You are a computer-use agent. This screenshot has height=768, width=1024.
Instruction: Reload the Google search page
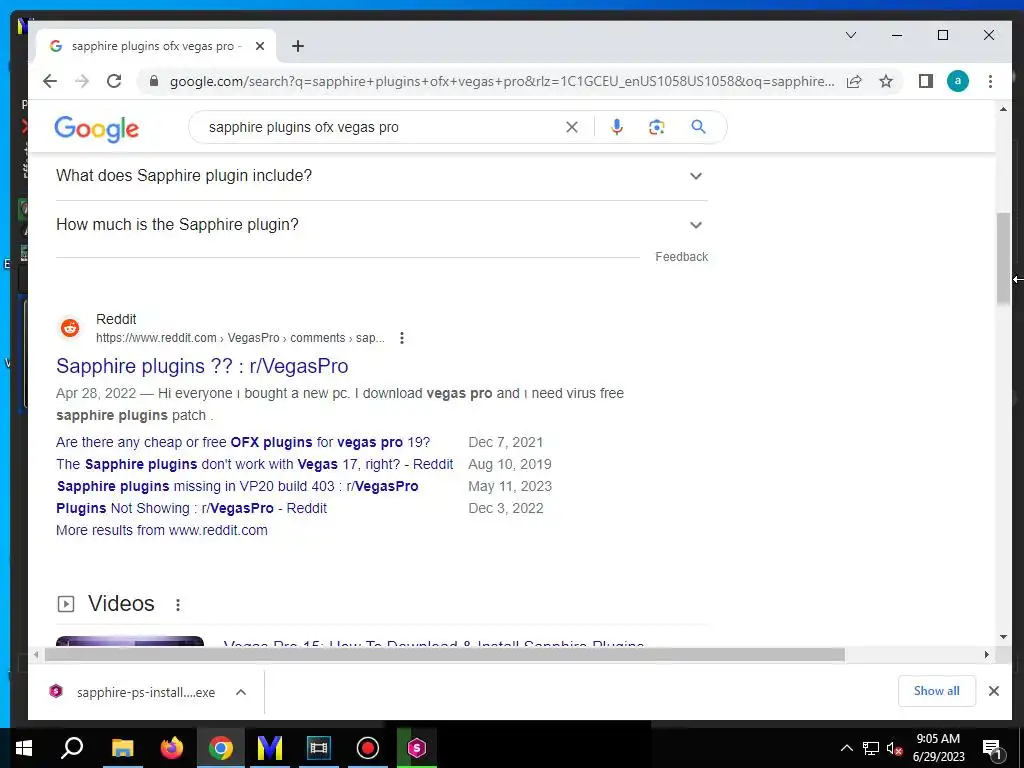click(x=114, y=81)
